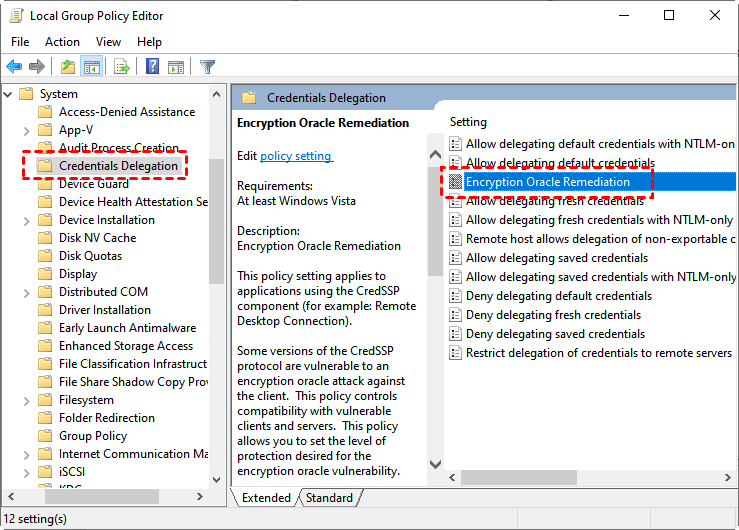Click description pane scrollbar down arrow
The image size is (739, 530).
click(435, 465)
